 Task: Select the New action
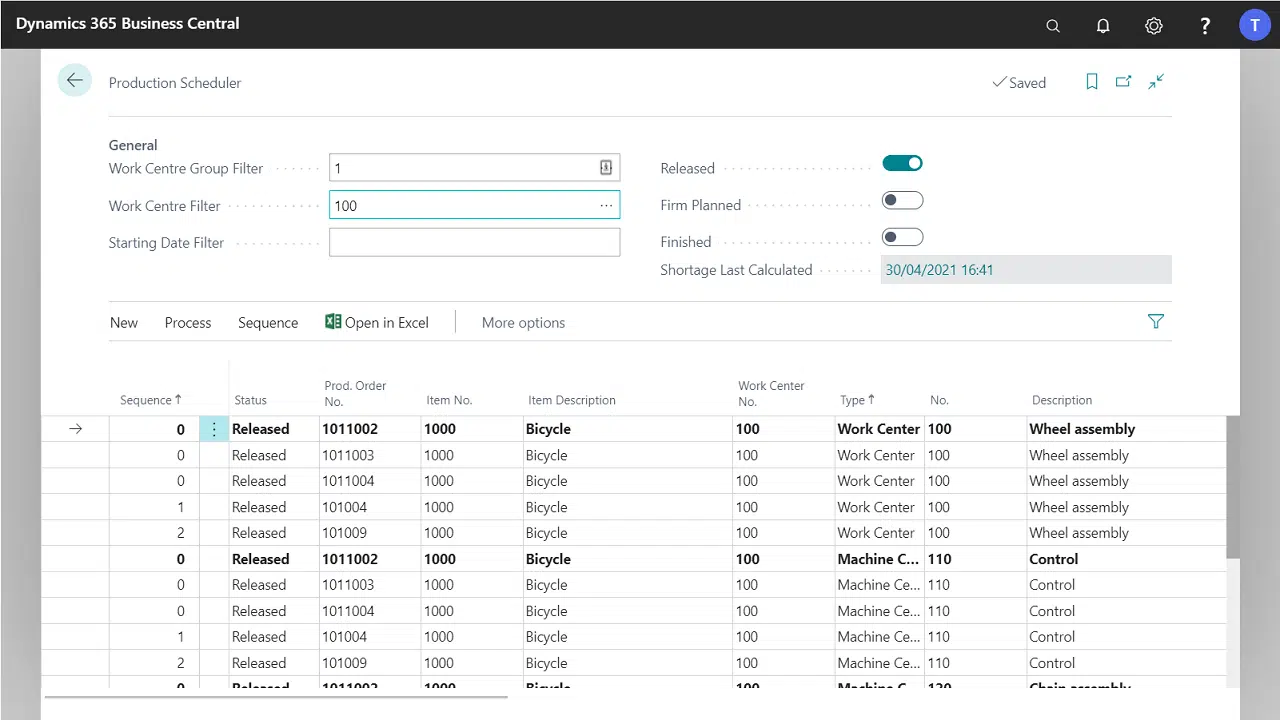pos(123,322)
